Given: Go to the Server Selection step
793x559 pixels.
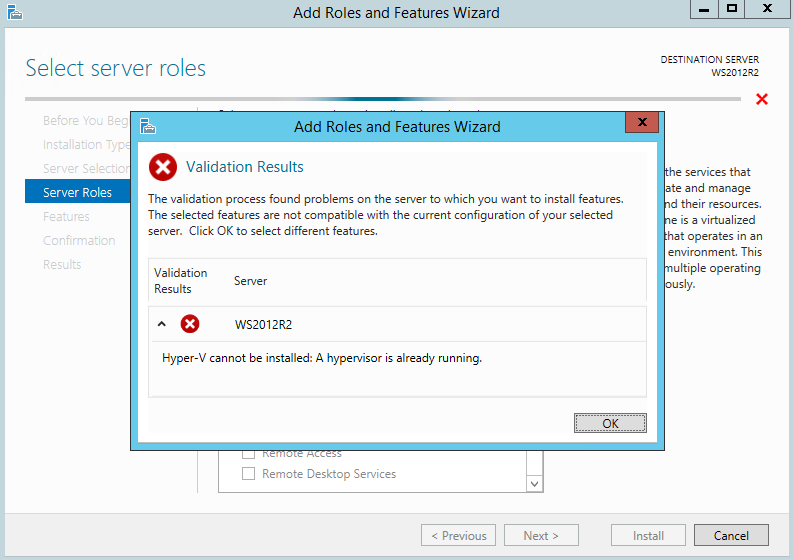Looking at the screenshot, I should (86, 168).
